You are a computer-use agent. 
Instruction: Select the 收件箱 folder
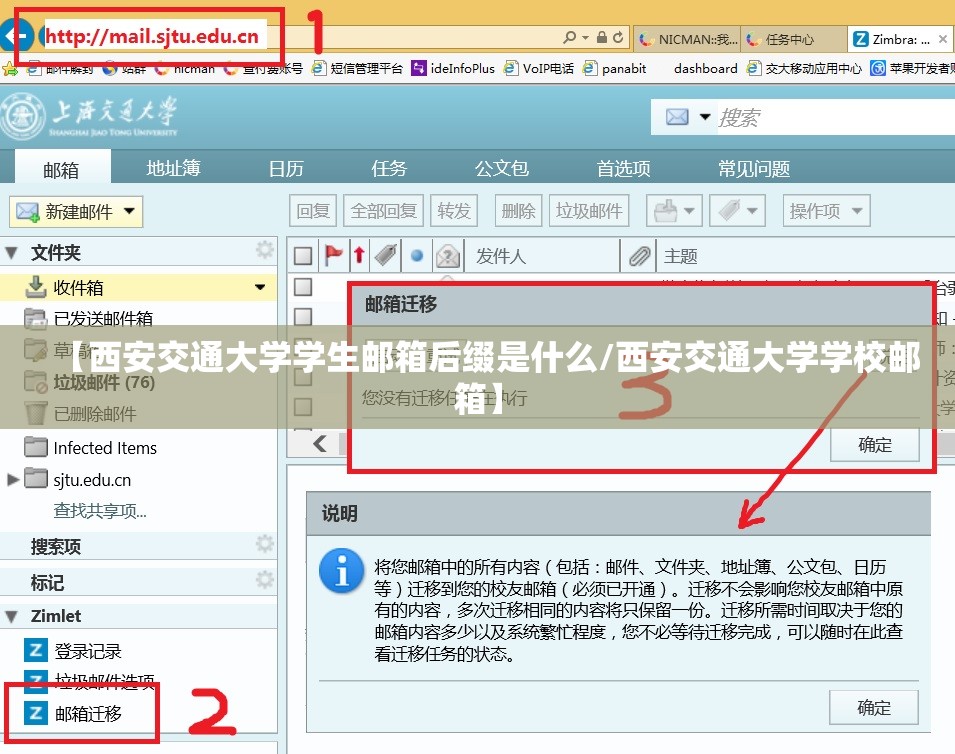[x=138, y=287]
